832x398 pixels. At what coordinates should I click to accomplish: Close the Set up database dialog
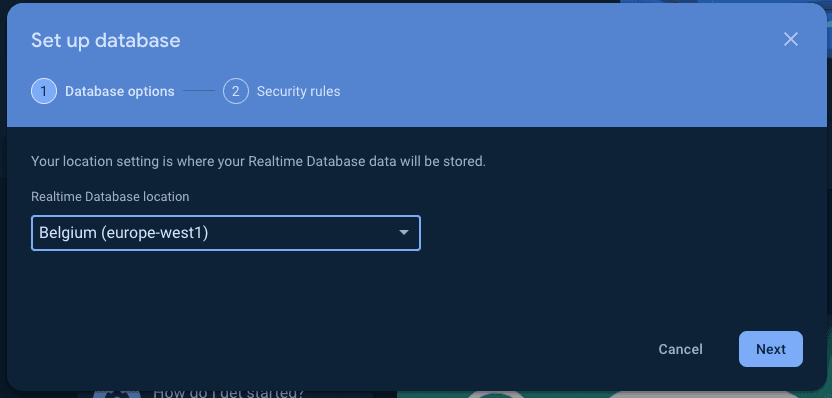click(x=791, y=39)
